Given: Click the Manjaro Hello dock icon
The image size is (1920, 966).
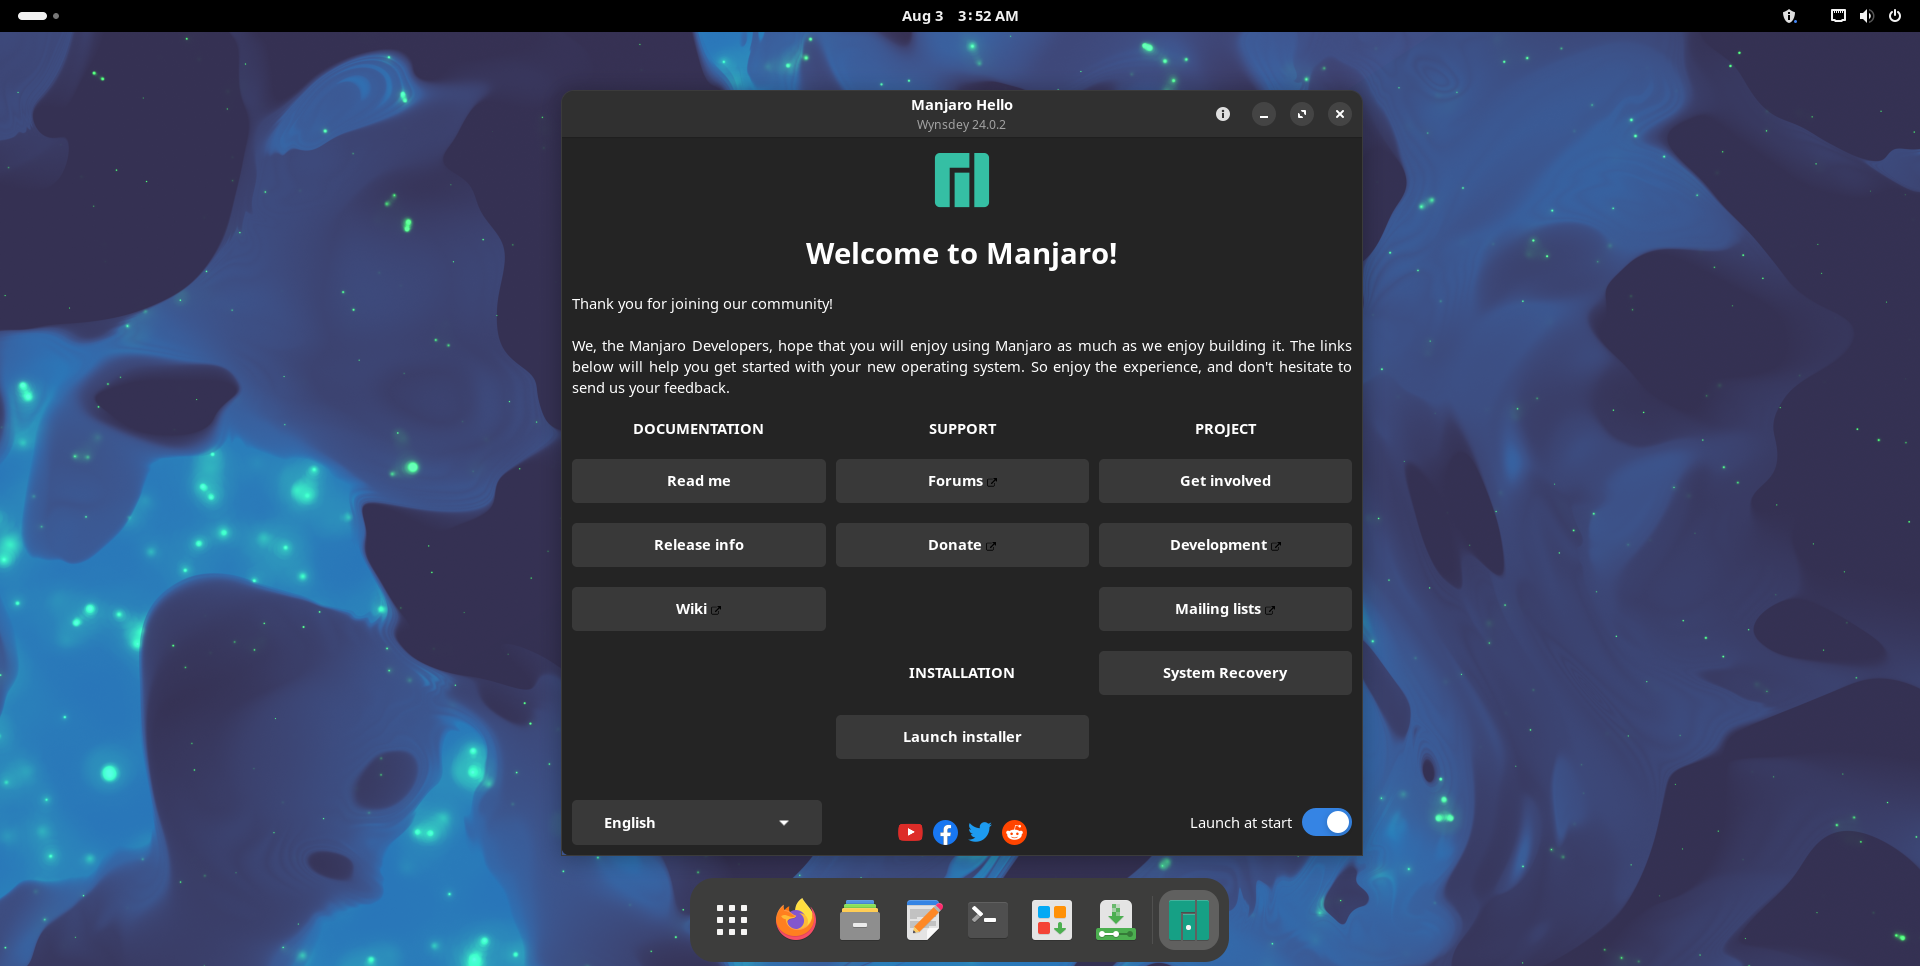Looking at the screenshot, I should [1189, 920].
